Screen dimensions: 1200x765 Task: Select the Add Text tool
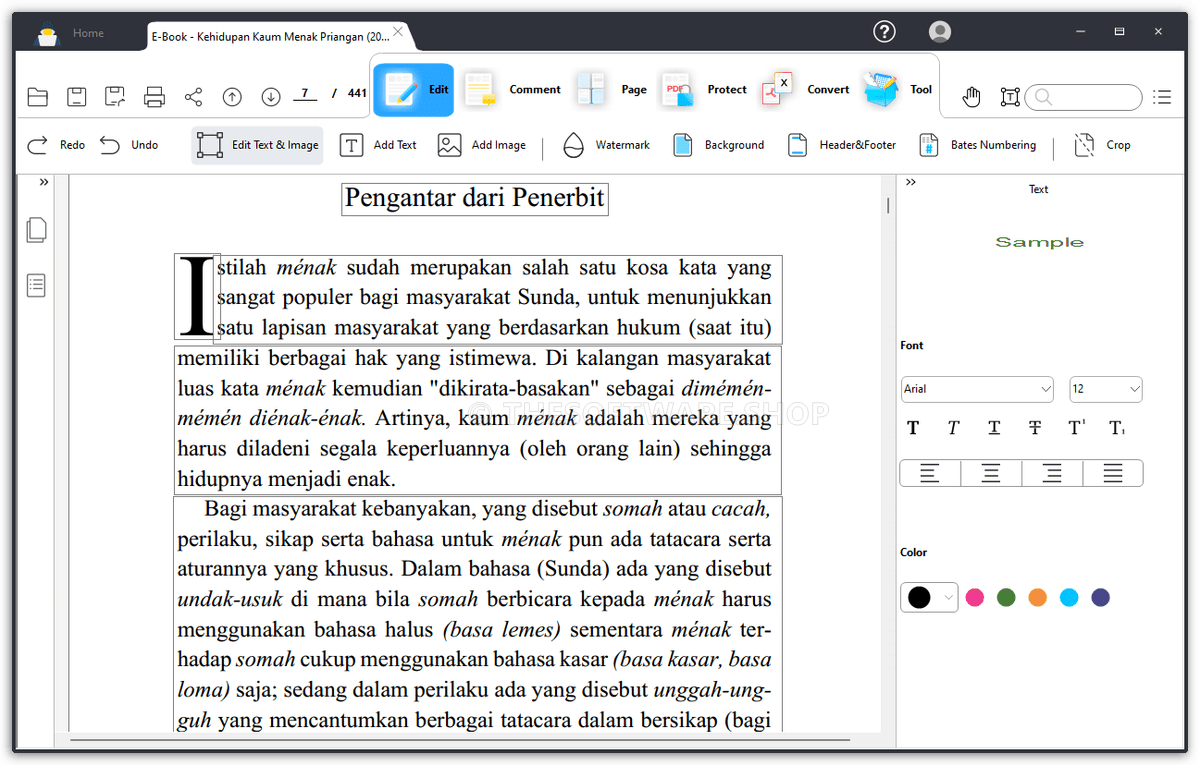(378, 145)
